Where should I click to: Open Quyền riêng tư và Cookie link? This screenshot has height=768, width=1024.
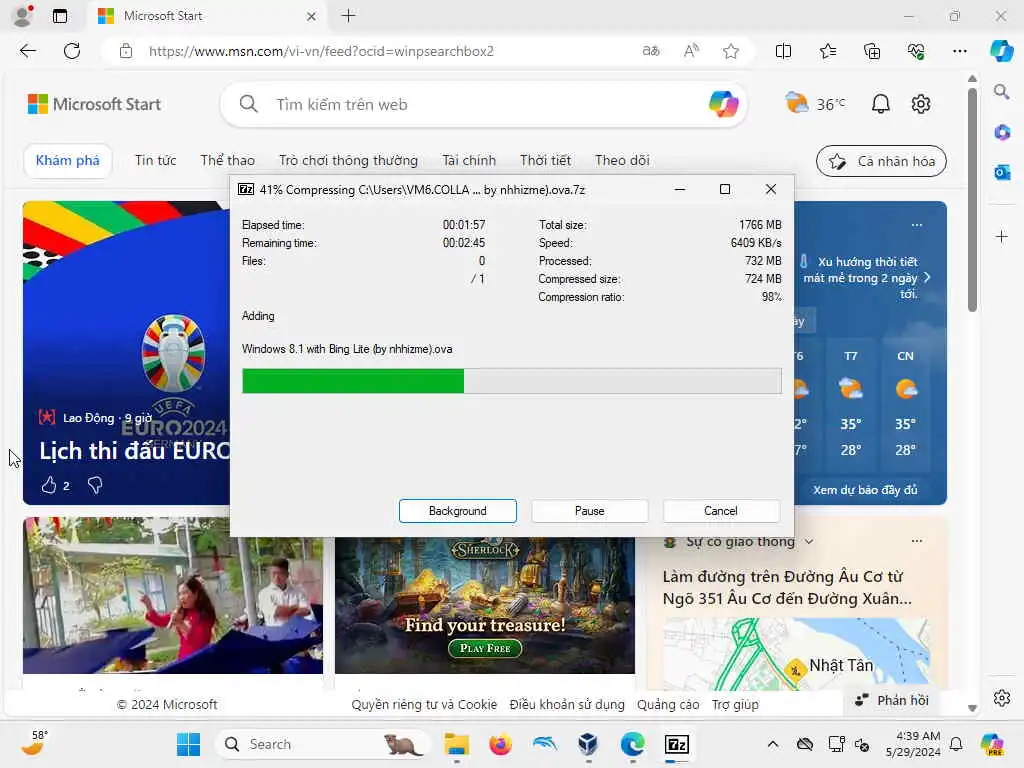pyautogui.click(x=424, y=705)
